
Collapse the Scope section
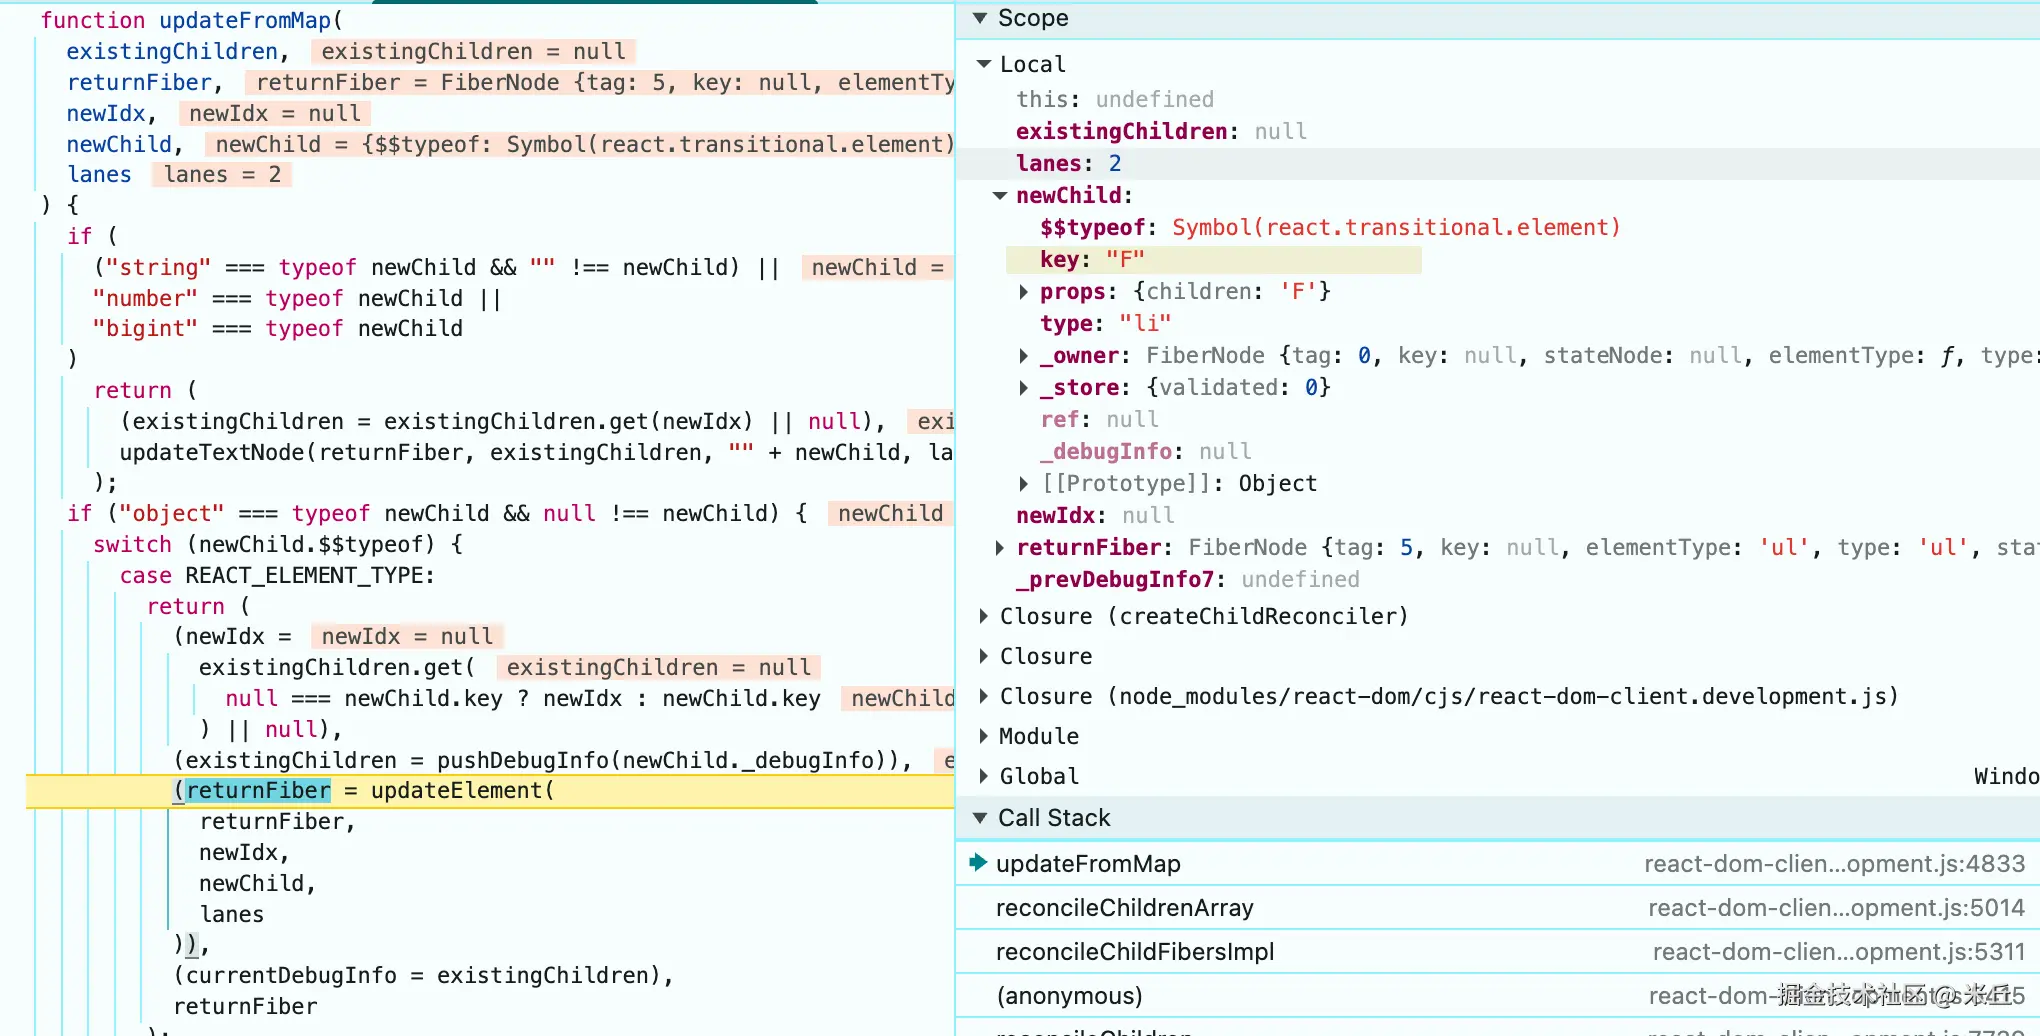[980, 18]
